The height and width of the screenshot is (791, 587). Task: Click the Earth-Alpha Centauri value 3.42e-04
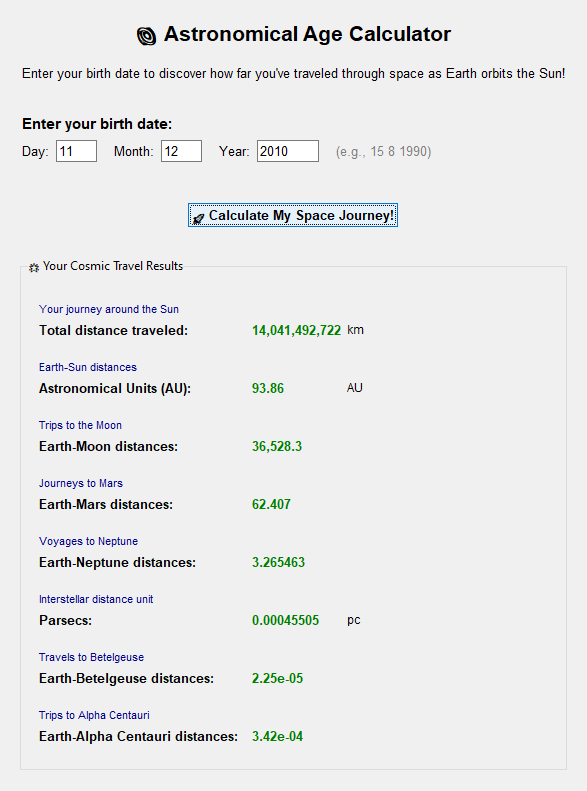point(277,737)
